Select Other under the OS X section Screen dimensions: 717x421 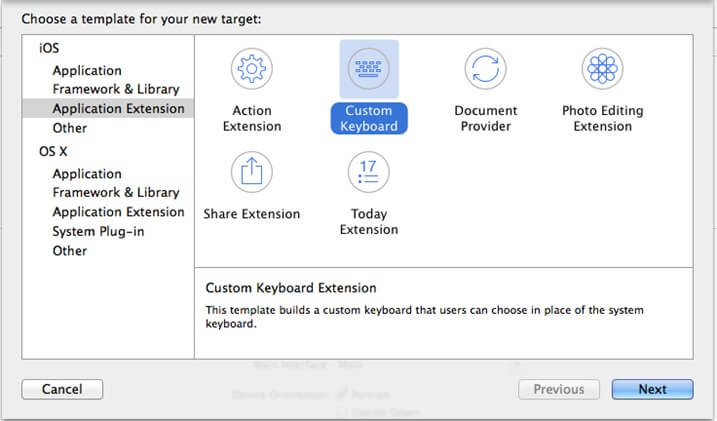pos(70,251)
